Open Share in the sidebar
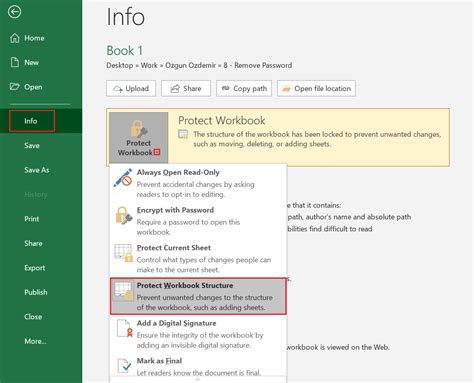Viewport: 474px width, 383px height. click(x=41, y=243)
